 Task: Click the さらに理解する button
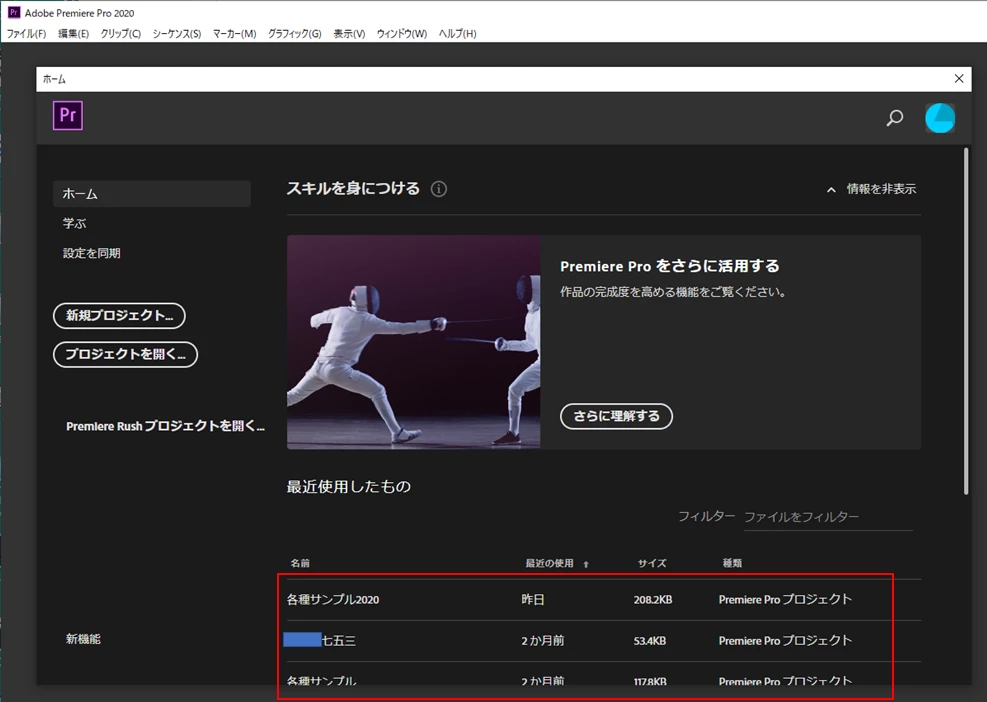[616, 416]
